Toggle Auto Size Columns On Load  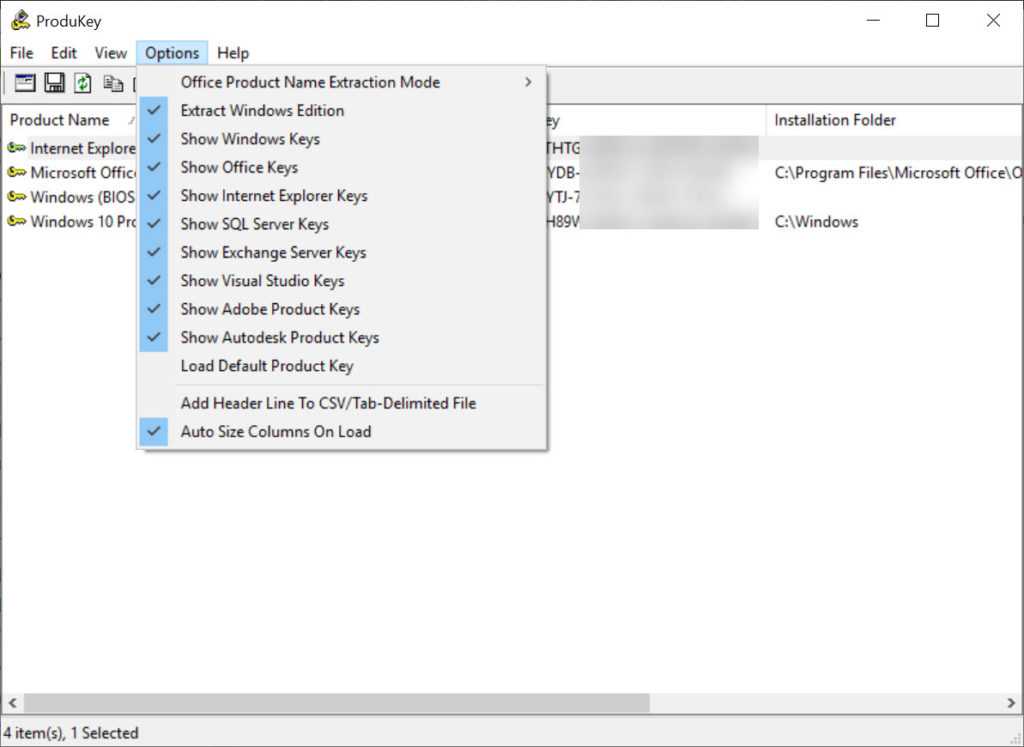[x=342, y=432]
